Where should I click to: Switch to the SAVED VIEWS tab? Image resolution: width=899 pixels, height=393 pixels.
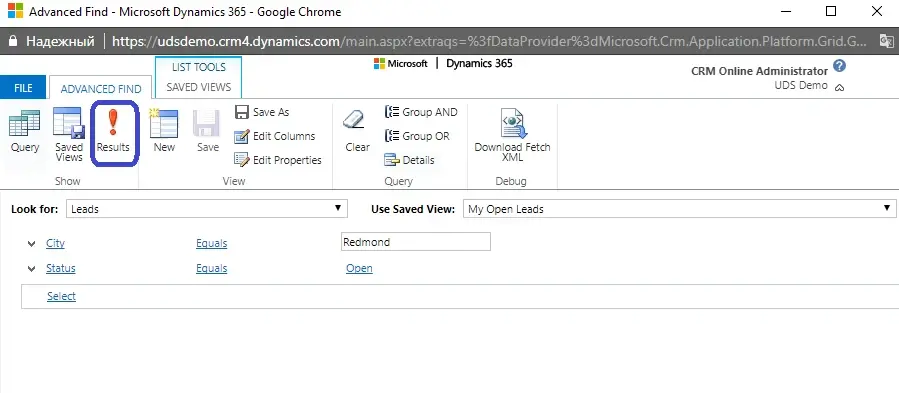tap(198, 87)
